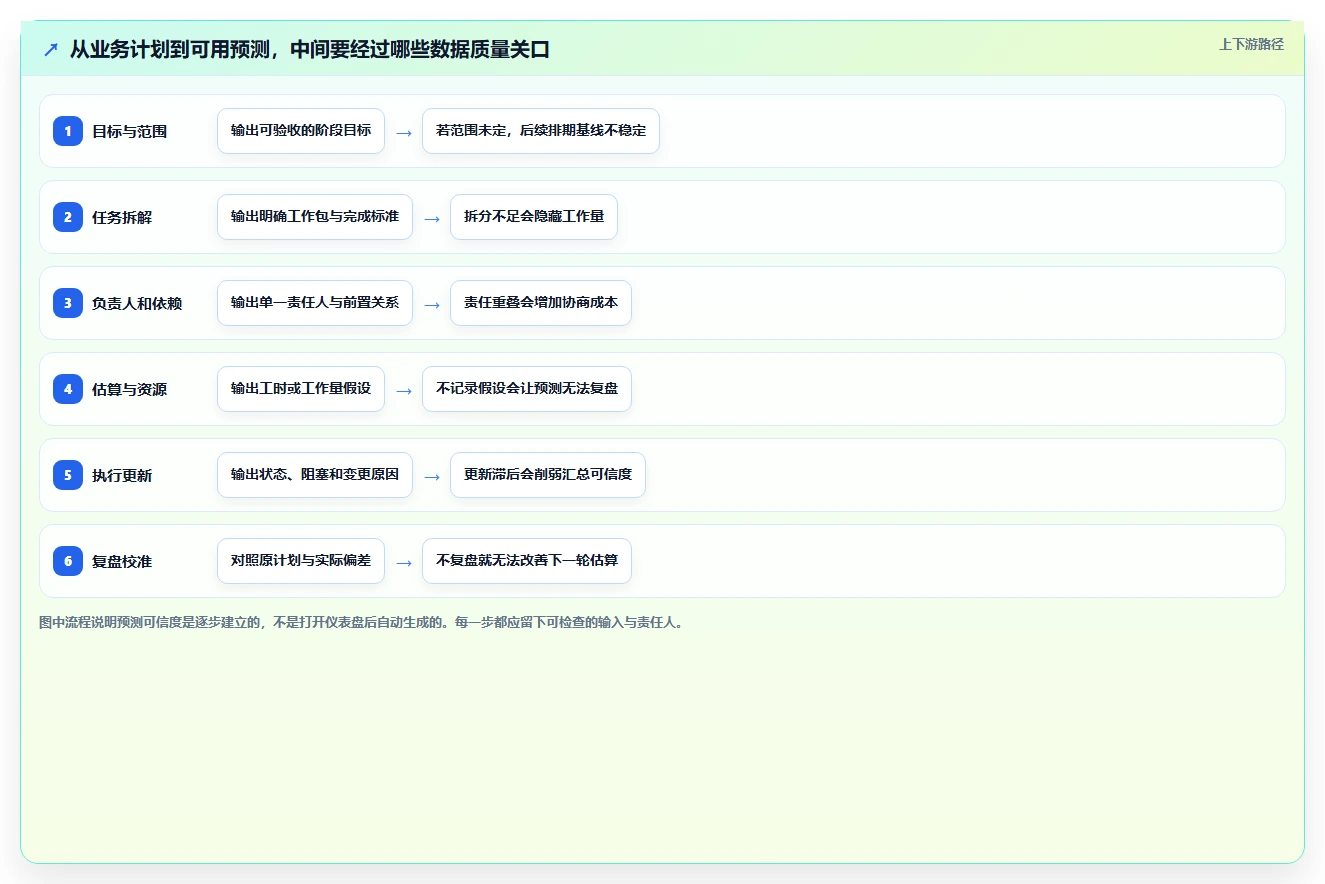The height and width of the screenshot is (884, 1325).
Task: Click the 复盘校准 step label
Action: (122, 561)
